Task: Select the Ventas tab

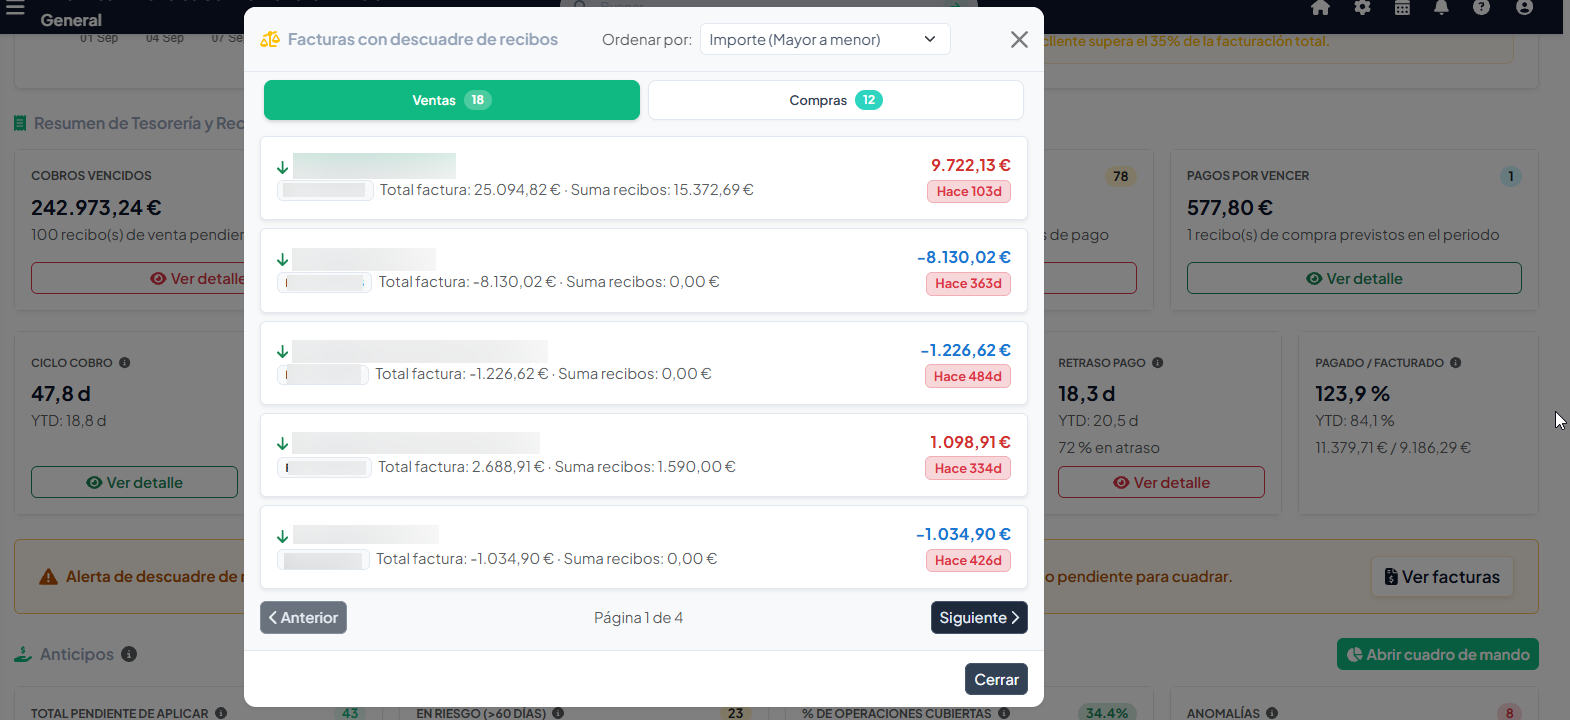Action: pyautogui.click(x=452, y=100)
